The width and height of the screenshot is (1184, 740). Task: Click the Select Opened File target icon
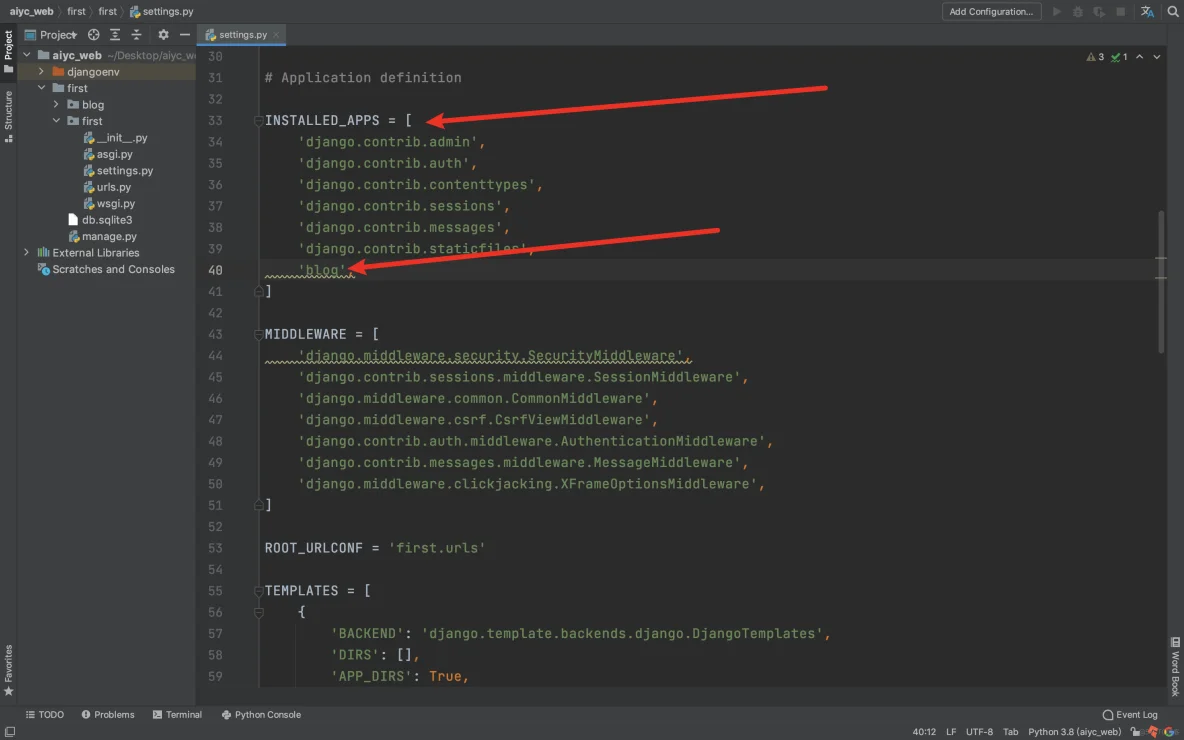94,35
